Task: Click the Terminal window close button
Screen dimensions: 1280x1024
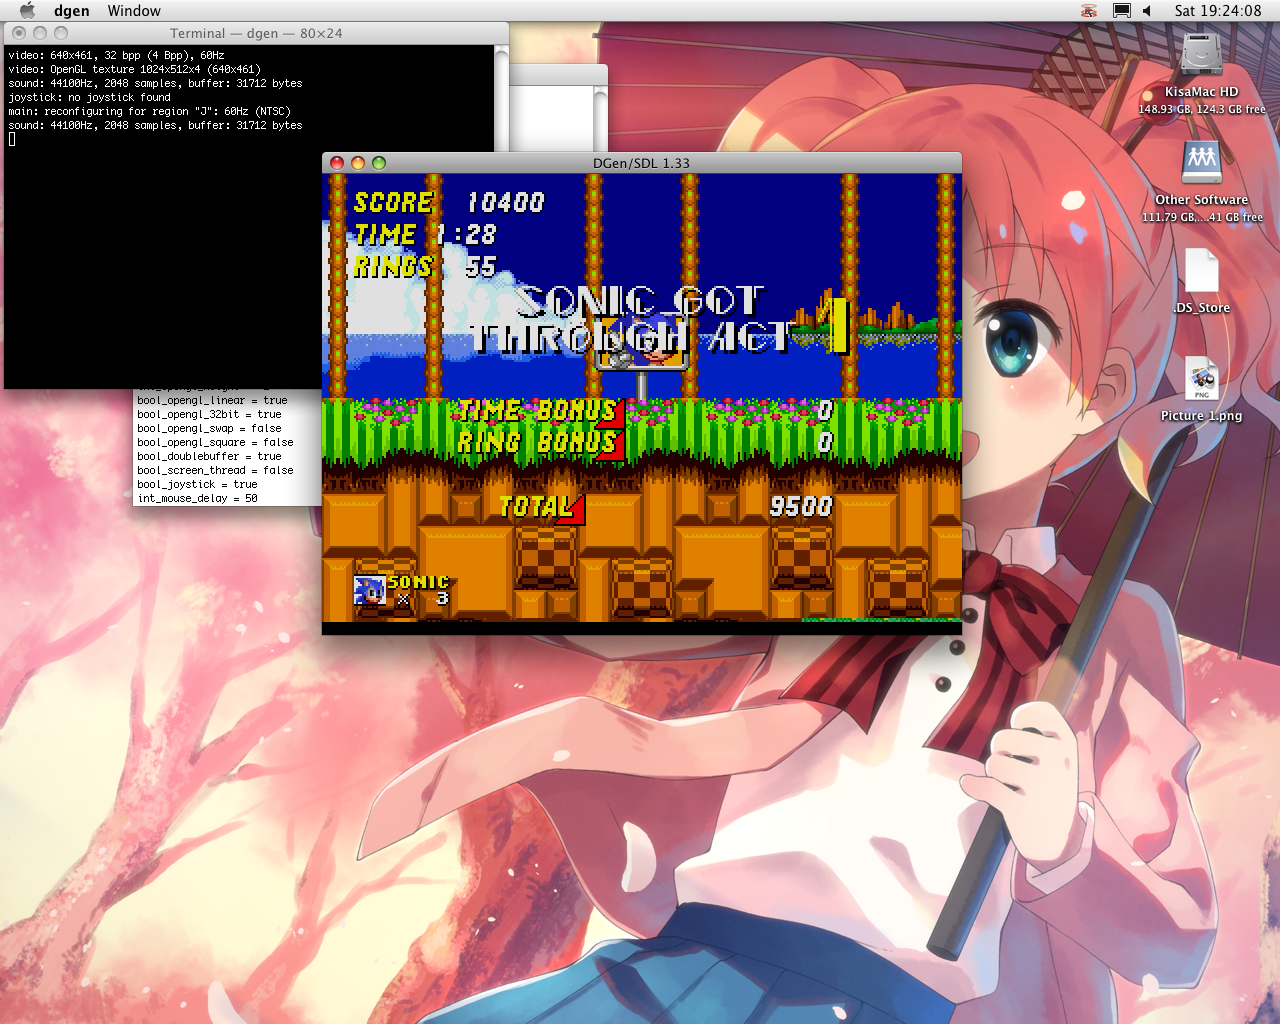Action: tap(19, 33)
